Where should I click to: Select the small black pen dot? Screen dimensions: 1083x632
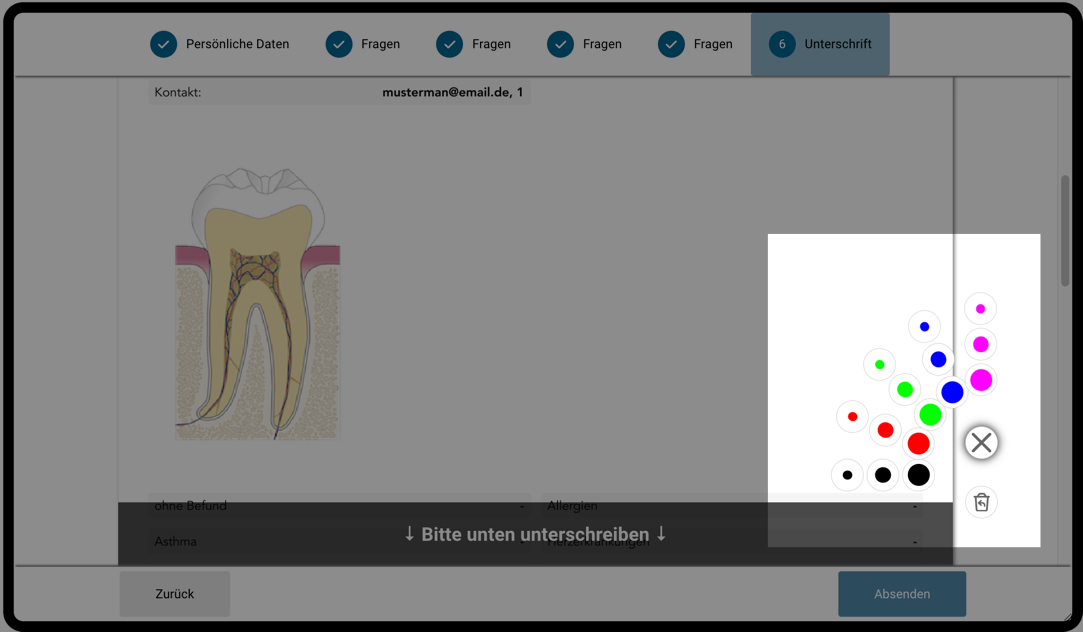(847, 475)
